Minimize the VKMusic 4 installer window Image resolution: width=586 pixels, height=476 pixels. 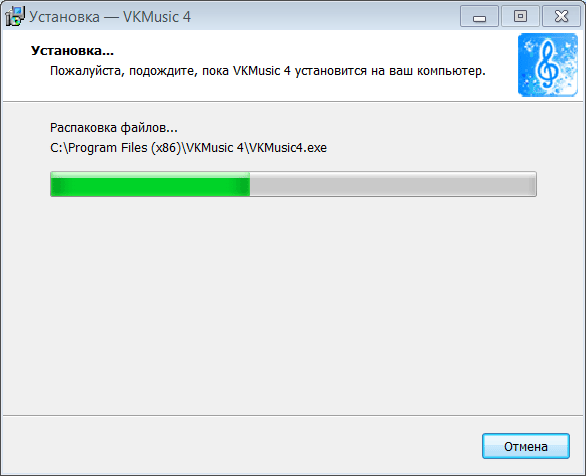tap(479, 16)
